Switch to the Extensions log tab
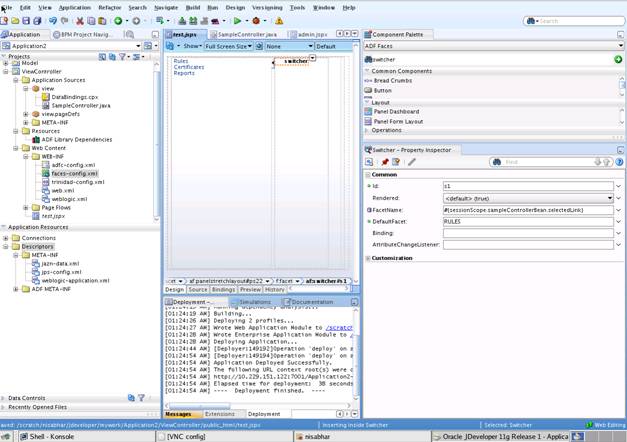Viewport: 627px width, 442px height. click(x=220, y=414)
